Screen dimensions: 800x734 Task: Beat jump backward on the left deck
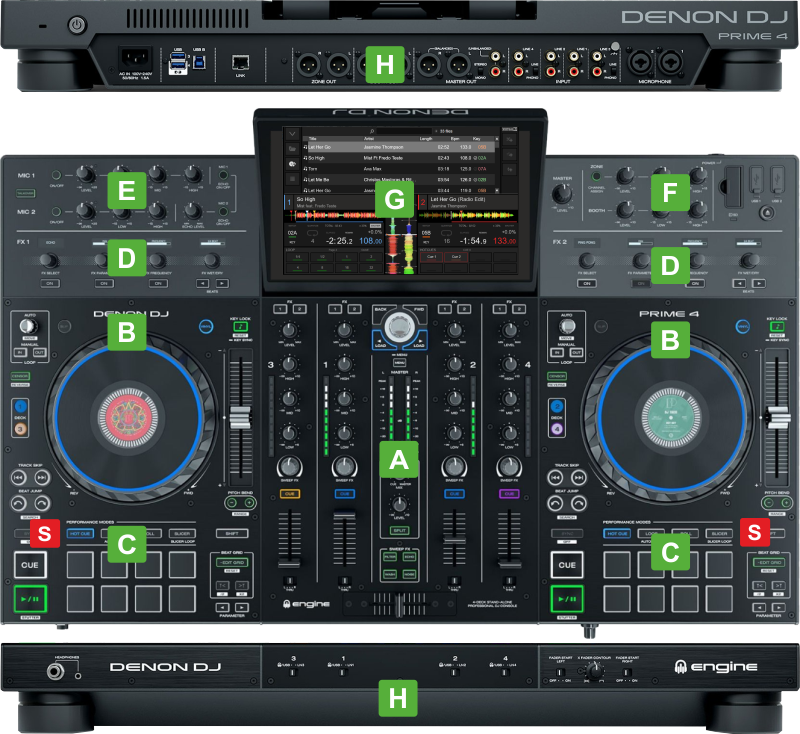(18, 503)
